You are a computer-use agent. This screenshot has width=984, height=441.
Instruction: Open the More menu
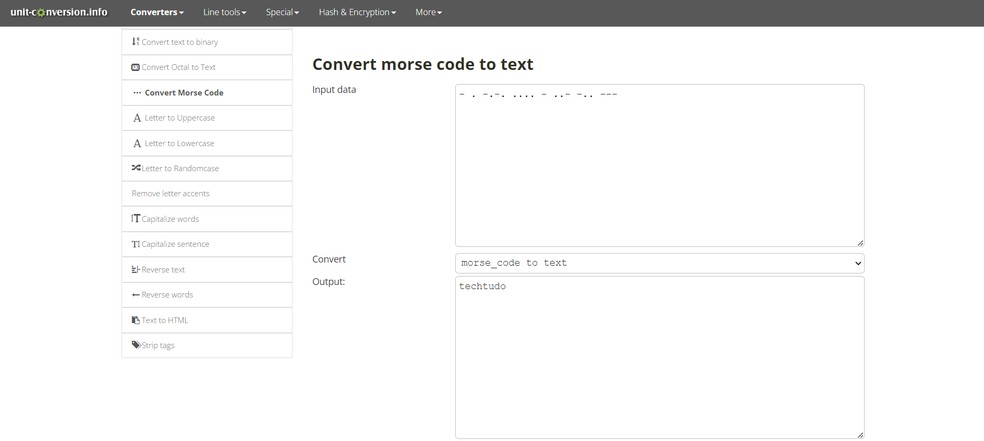[428, 12]
